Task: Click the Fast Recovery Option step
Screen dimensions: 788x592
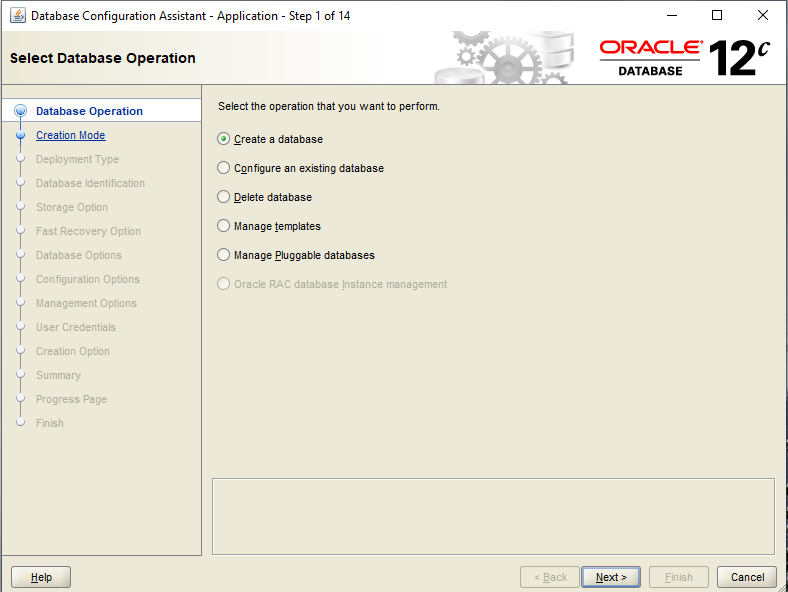Action: click(88, 231)
